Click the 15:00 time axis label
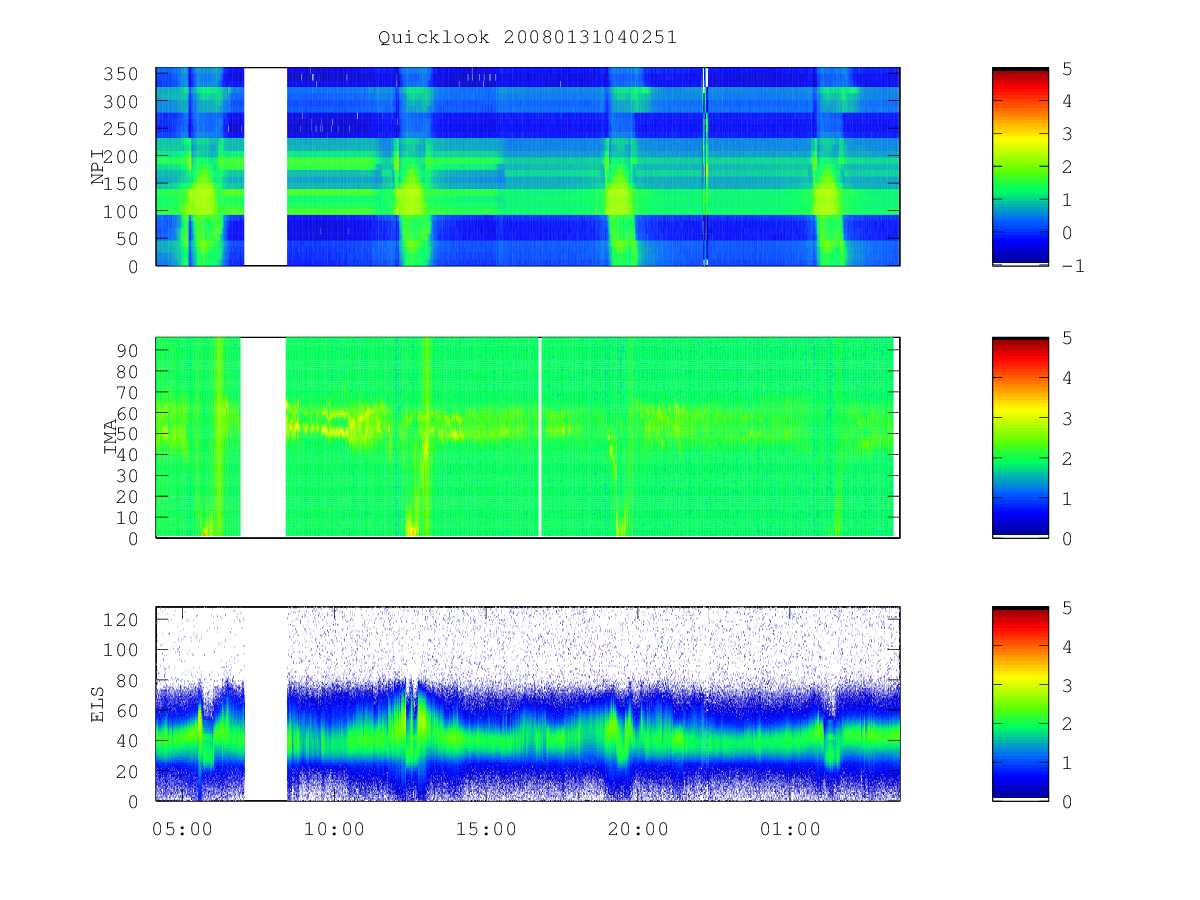 (x=487, y=829)
